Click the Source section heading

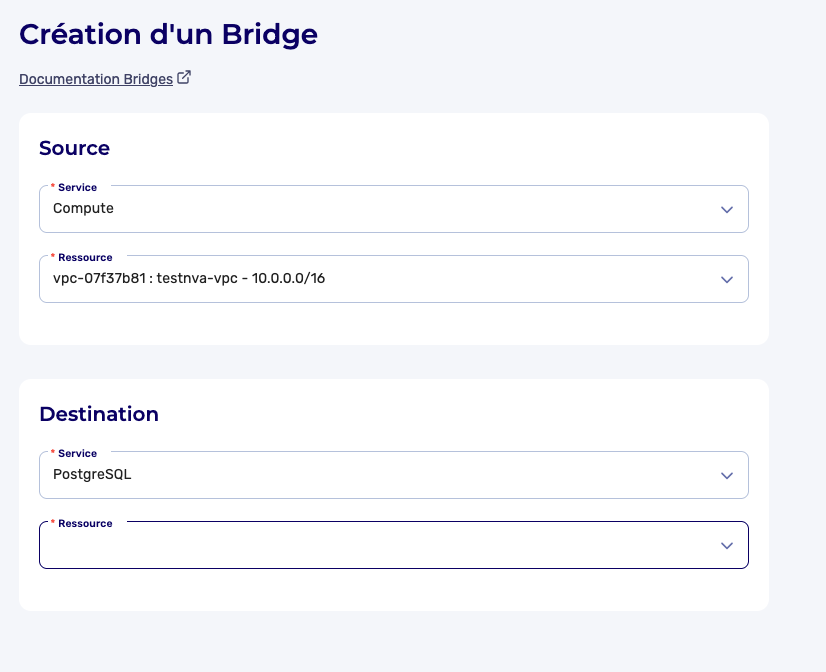74,148
